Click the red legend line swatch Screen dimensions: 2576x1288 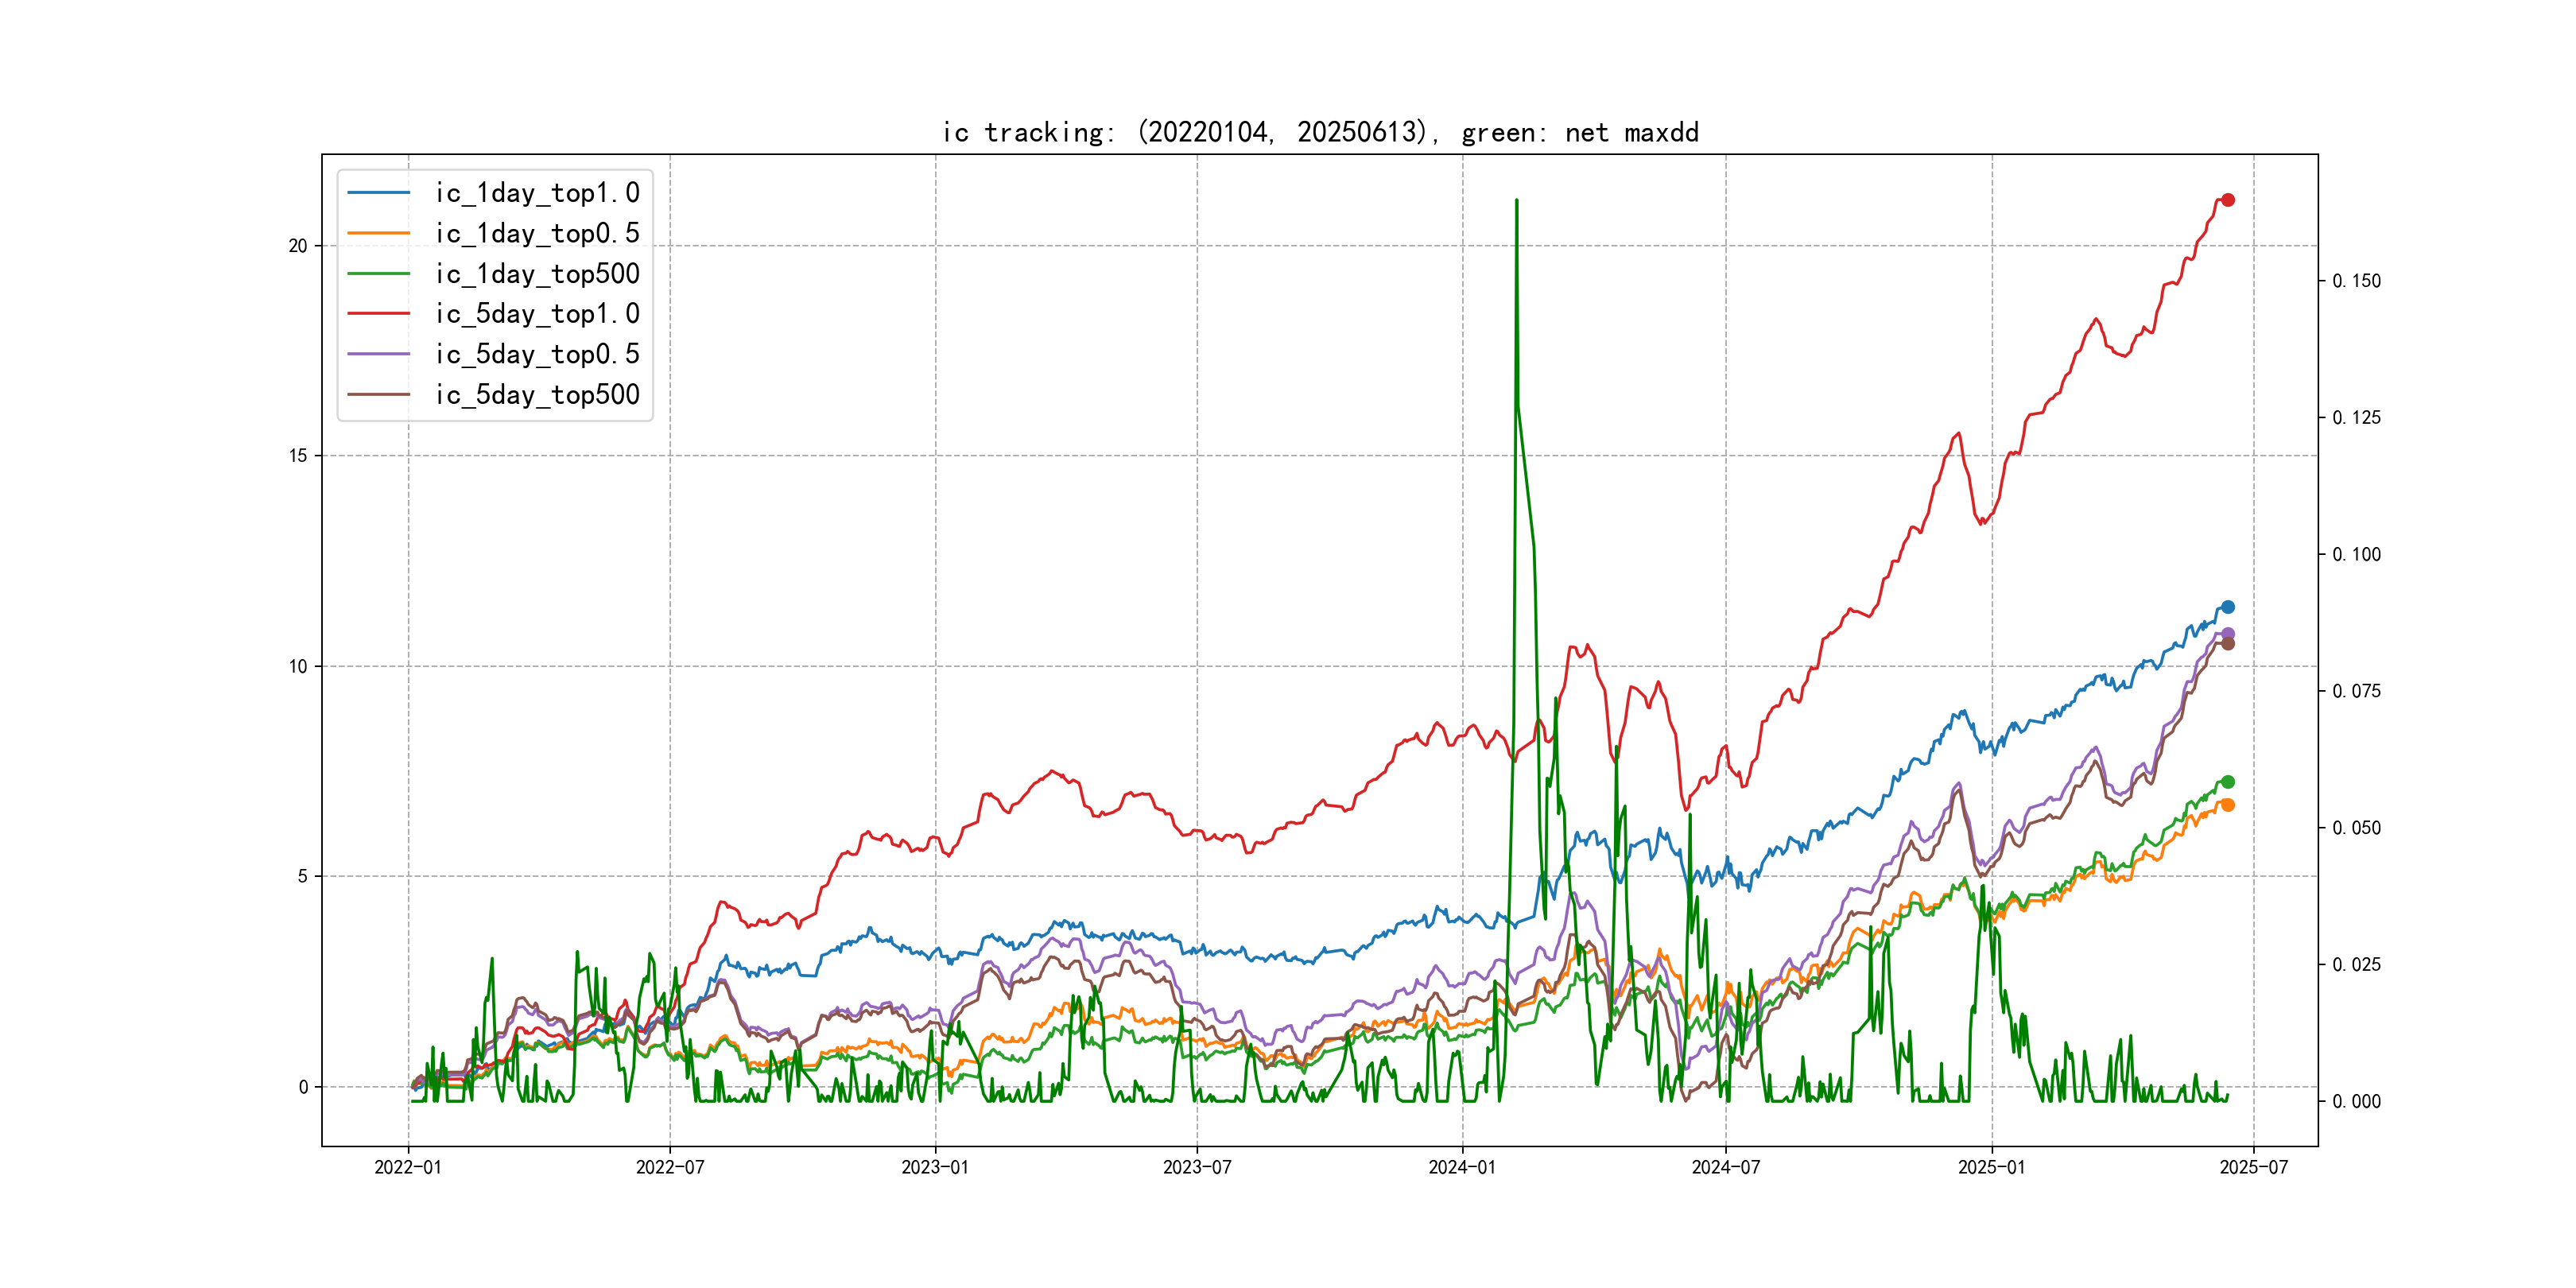coord(378,314)
